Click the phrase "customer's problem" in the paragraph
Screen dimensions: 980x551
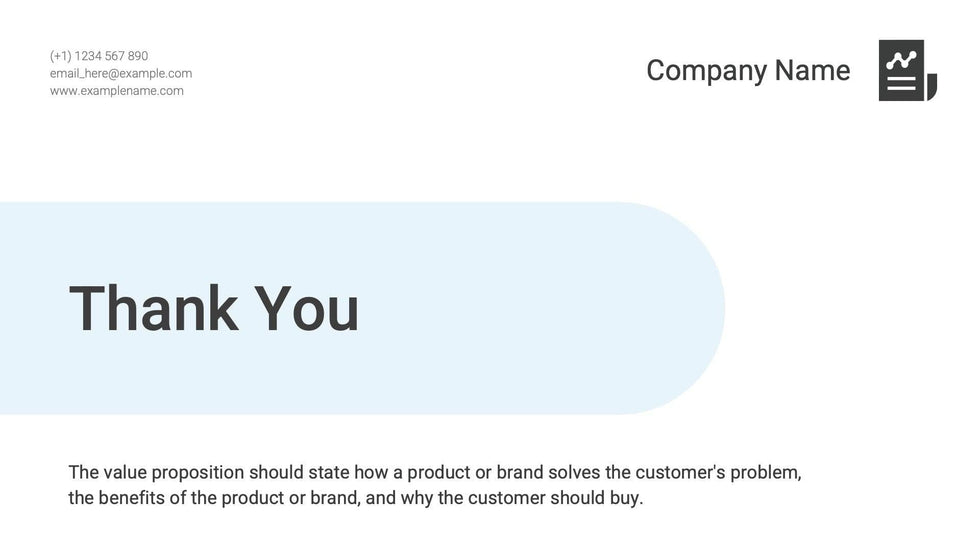(718, 472)
